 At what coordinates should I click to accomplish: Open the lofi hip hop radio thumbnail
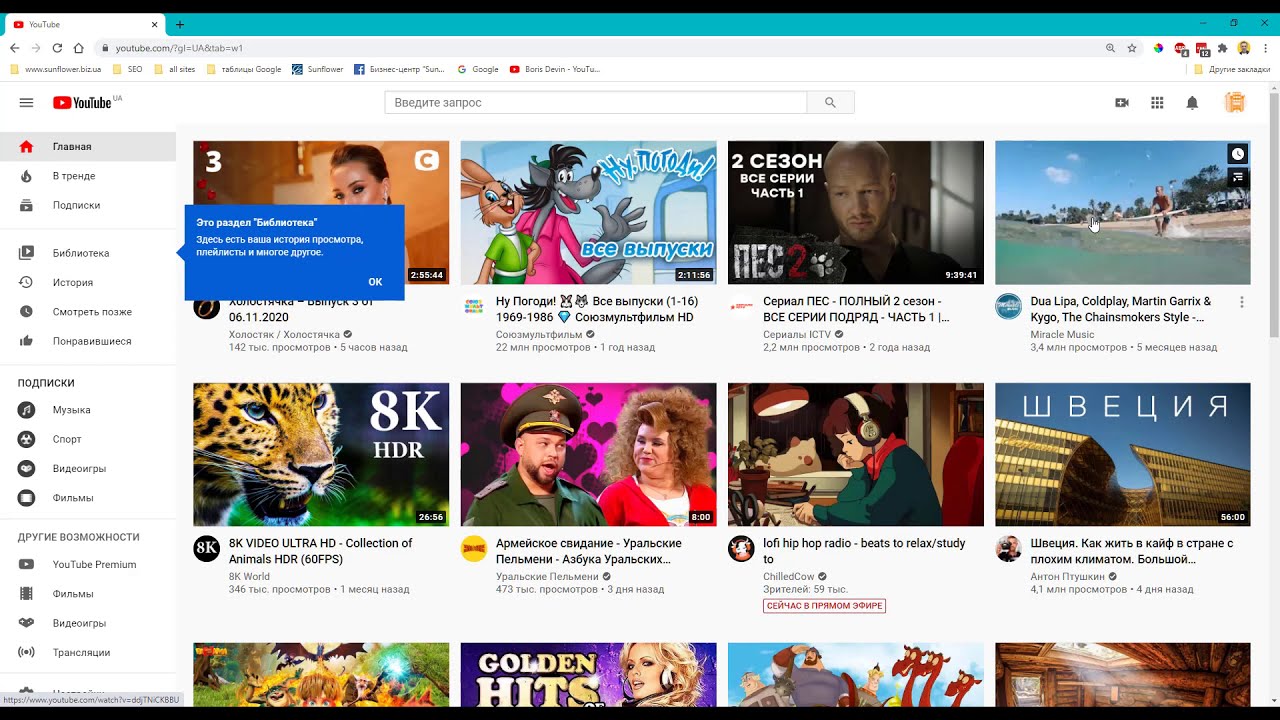[856, 454]
